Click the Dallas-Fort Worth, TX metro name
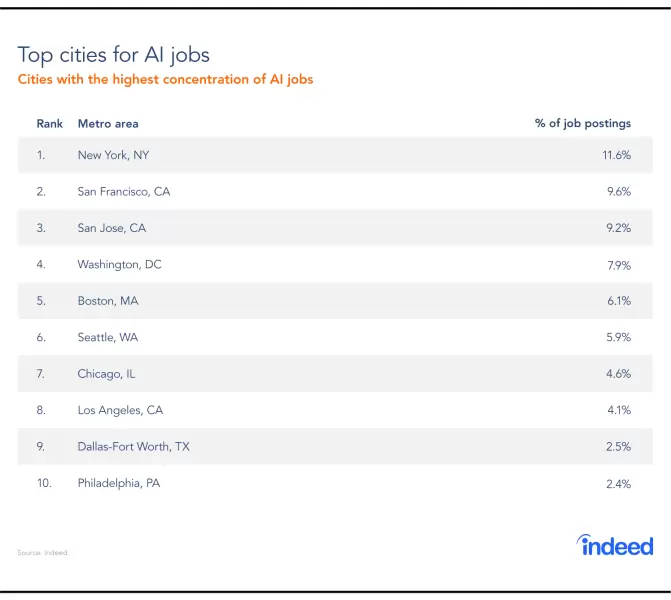 (x=133, y=446)
